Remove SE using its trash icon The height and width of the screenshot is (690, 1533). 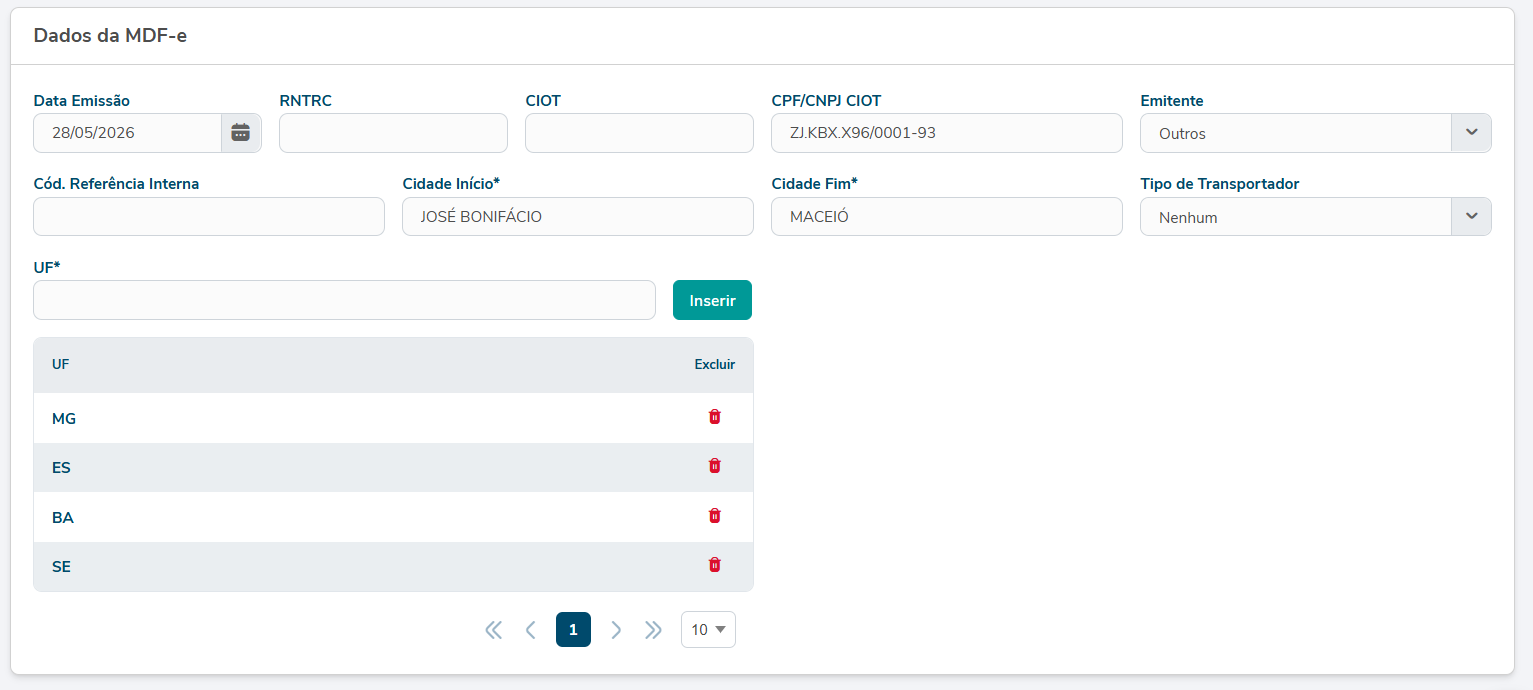tap(714, 565)
